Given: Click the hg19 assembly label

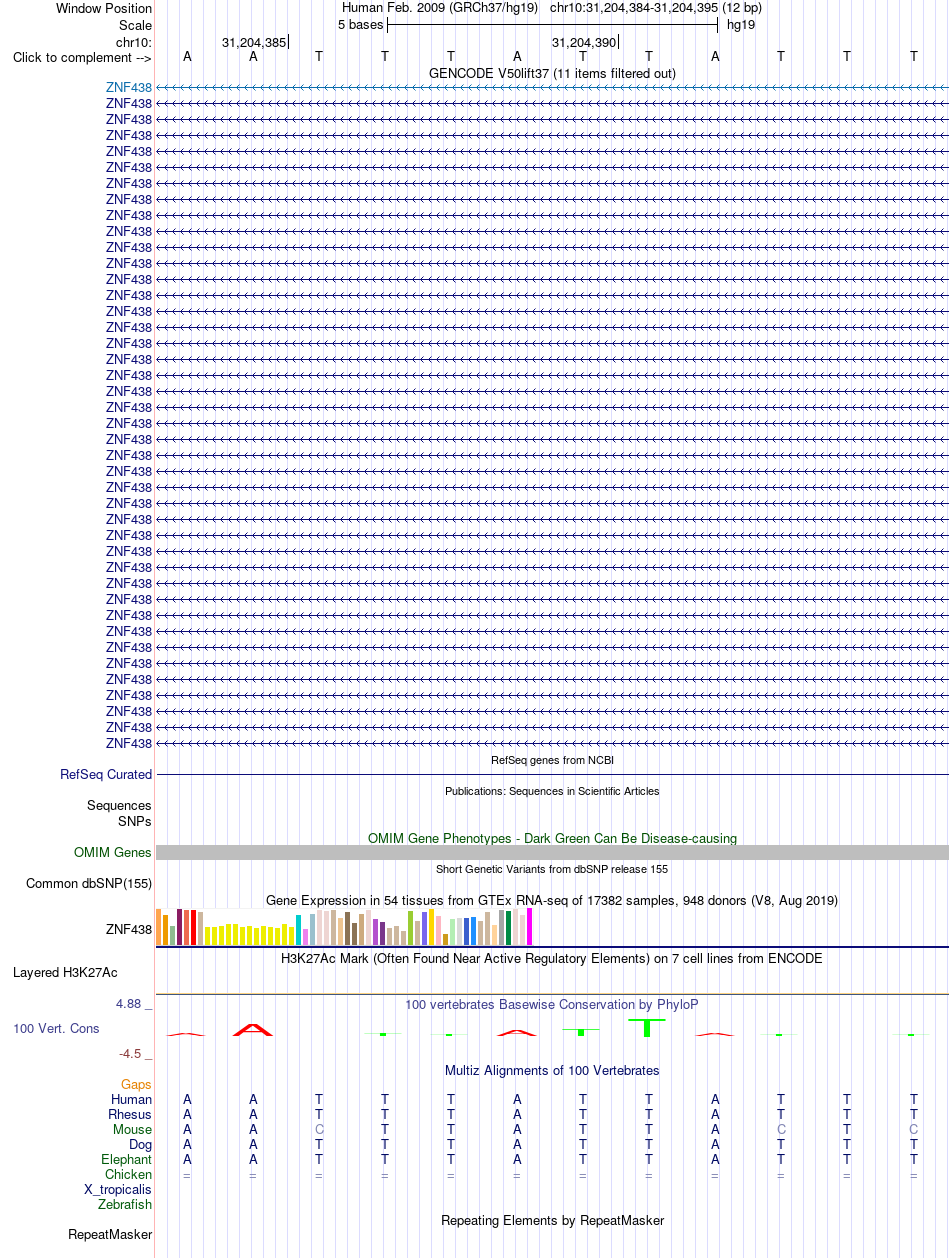Looking at the screenshot, I should 741,24.
